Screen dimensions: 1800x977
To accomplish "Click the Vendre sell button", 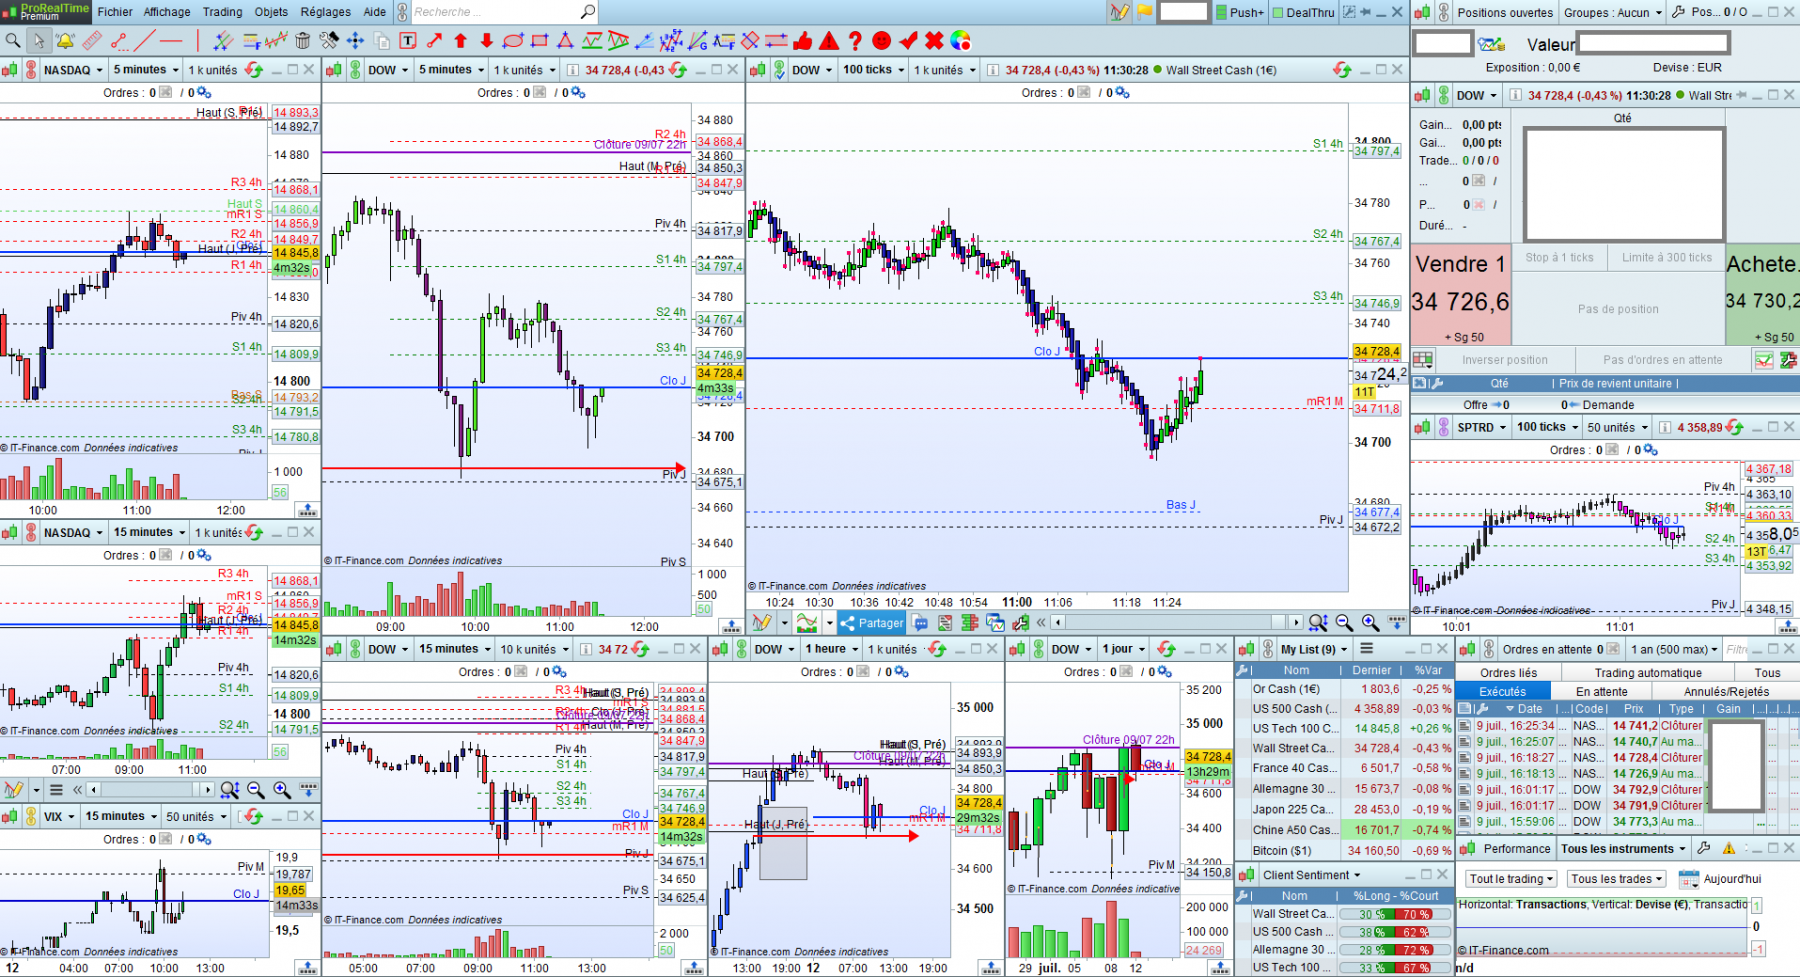I will pyautogui.click(x=1460, y=295).
